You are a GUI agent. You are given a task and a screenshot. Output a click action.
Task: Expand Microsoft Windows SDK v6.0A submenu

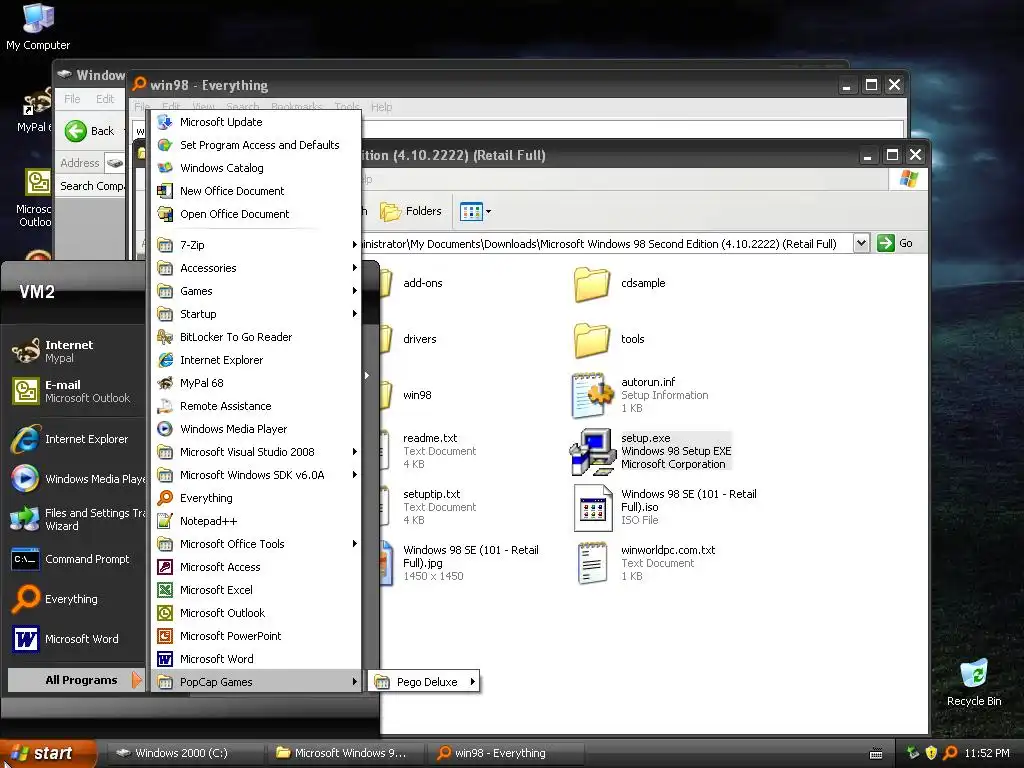[x=256, y=475]
